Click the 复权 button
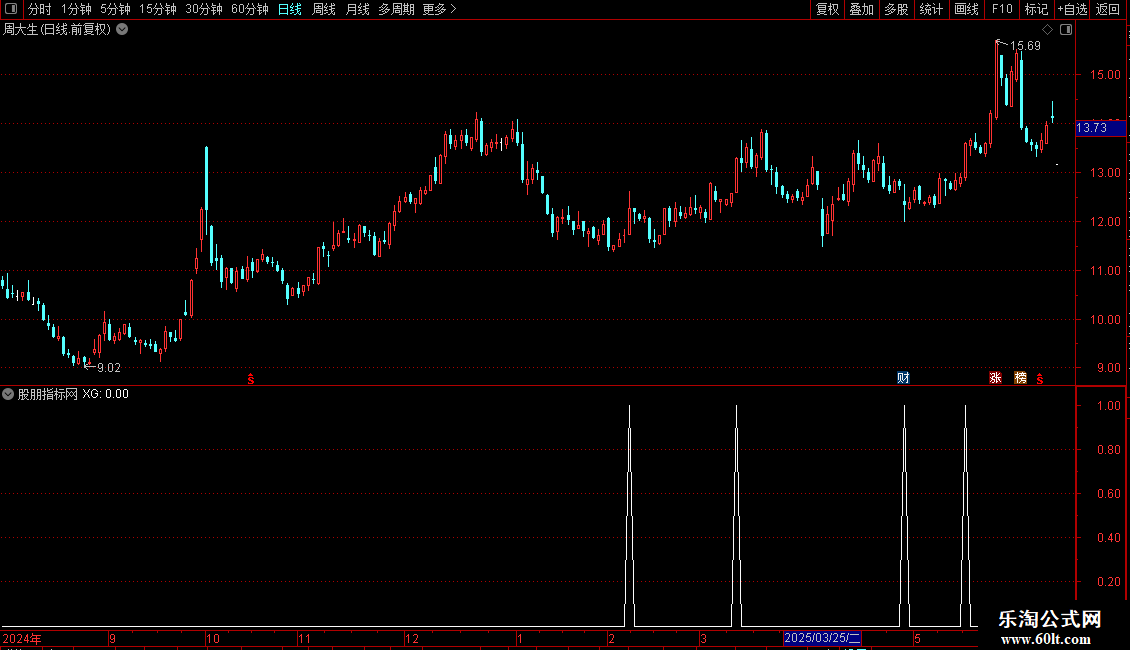 827,9
